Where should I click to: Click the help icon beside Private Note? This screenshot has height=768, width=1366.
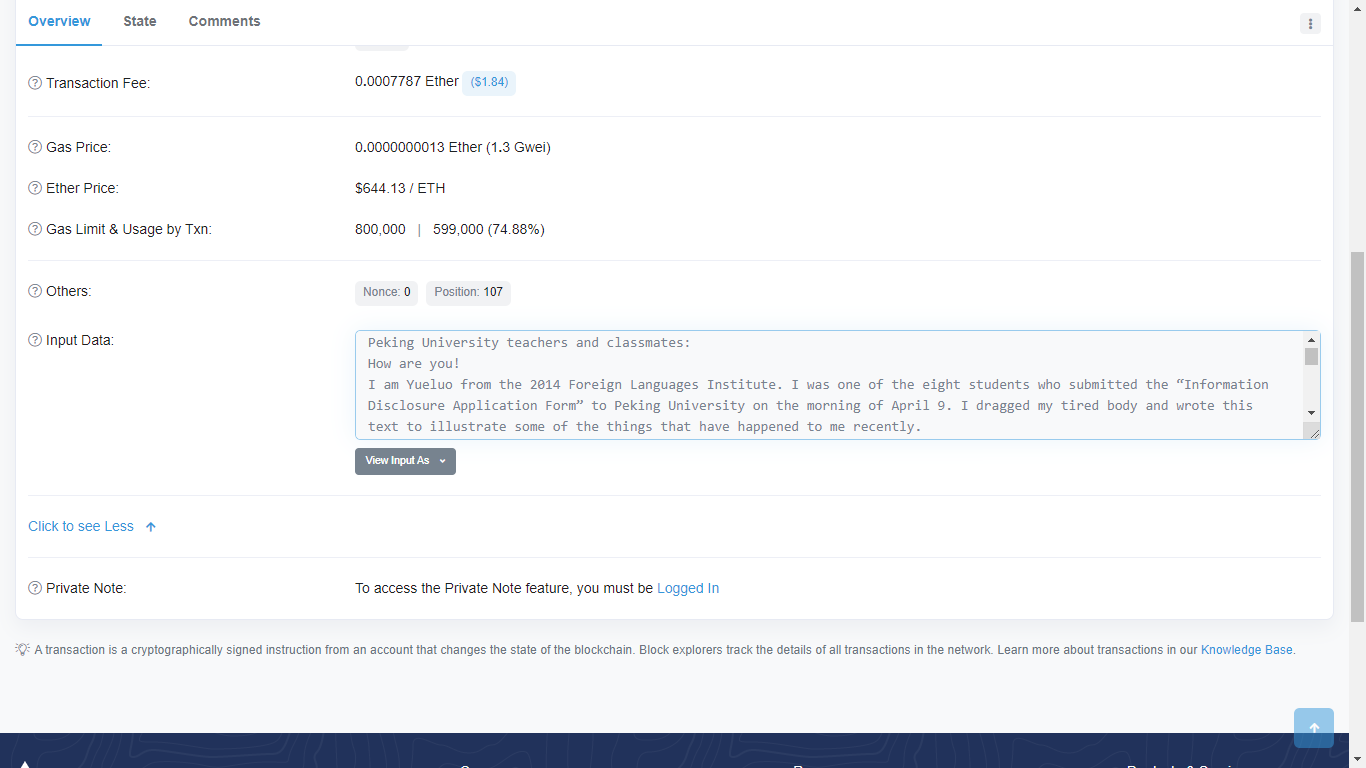(35, 588)
